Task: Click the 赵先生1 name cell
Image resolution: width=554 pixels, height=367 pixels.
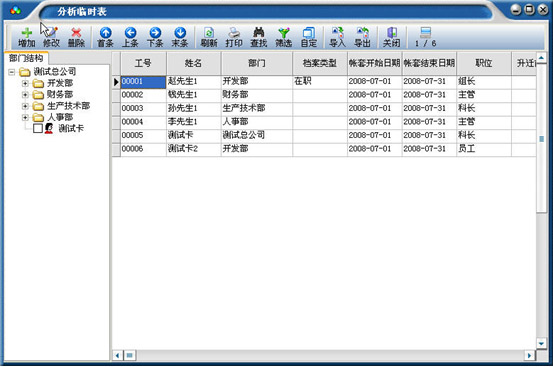Action: 193,82
